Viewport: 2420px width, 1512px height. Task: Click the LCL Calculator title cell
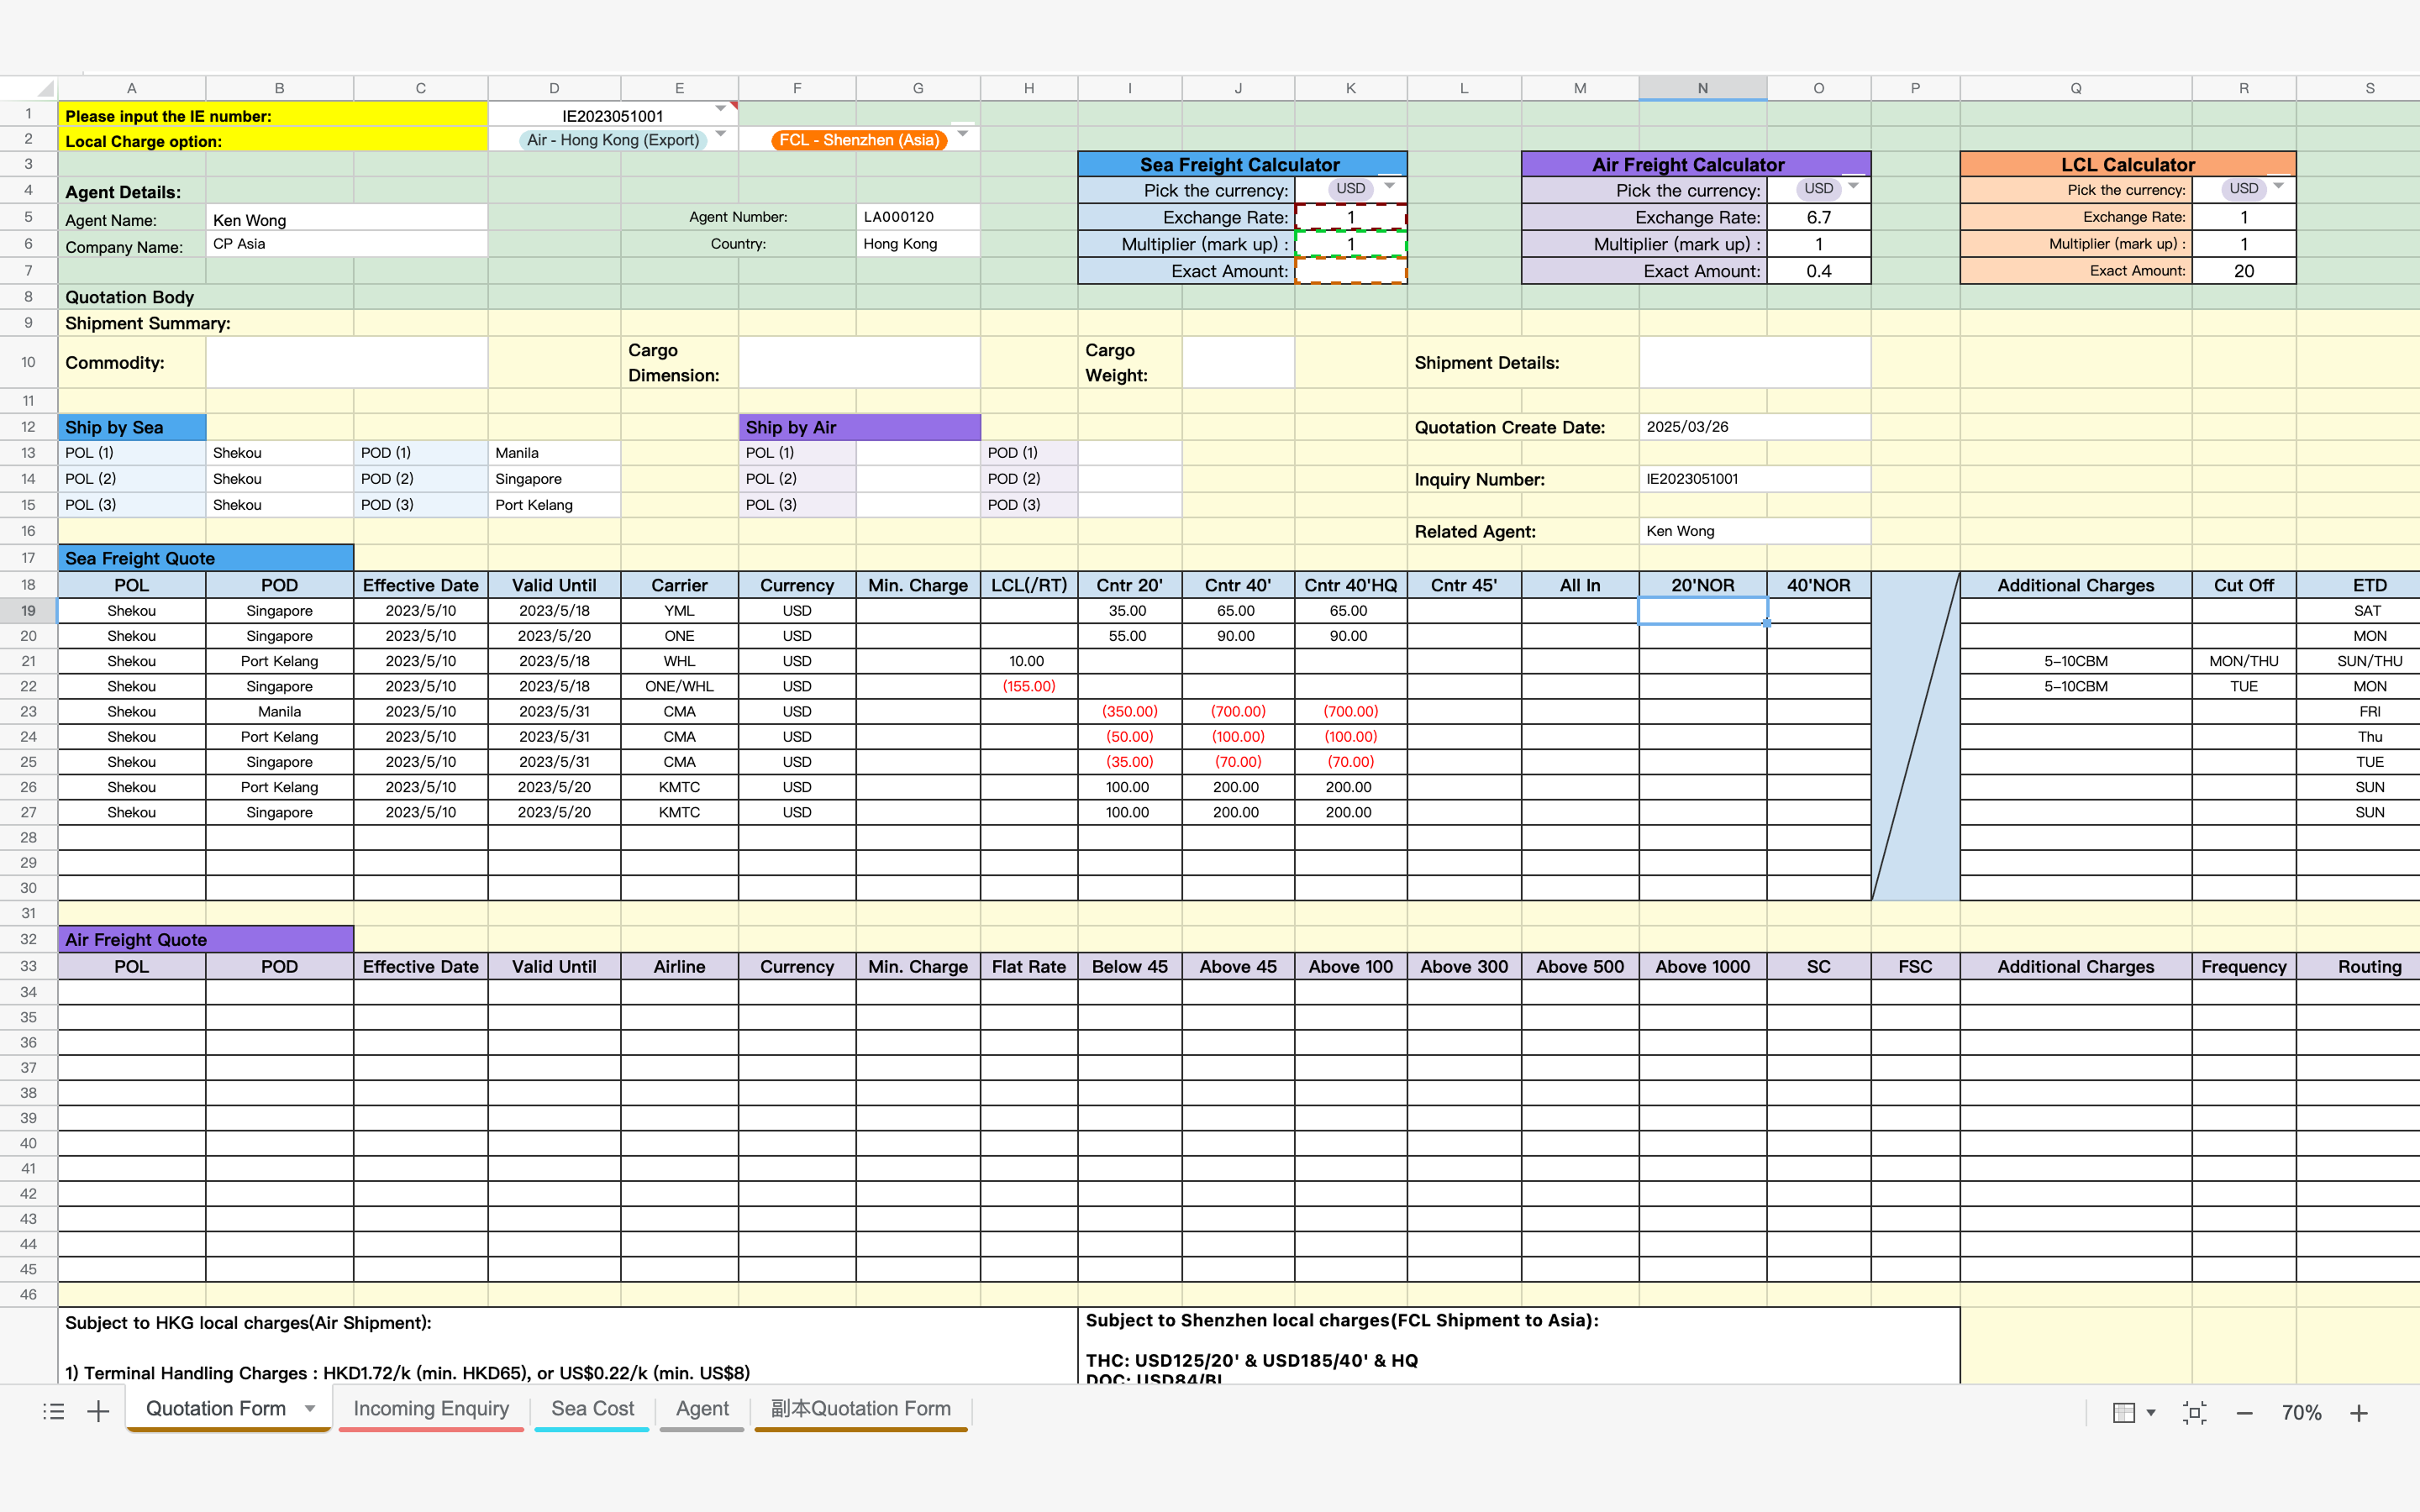(2128, 165)
